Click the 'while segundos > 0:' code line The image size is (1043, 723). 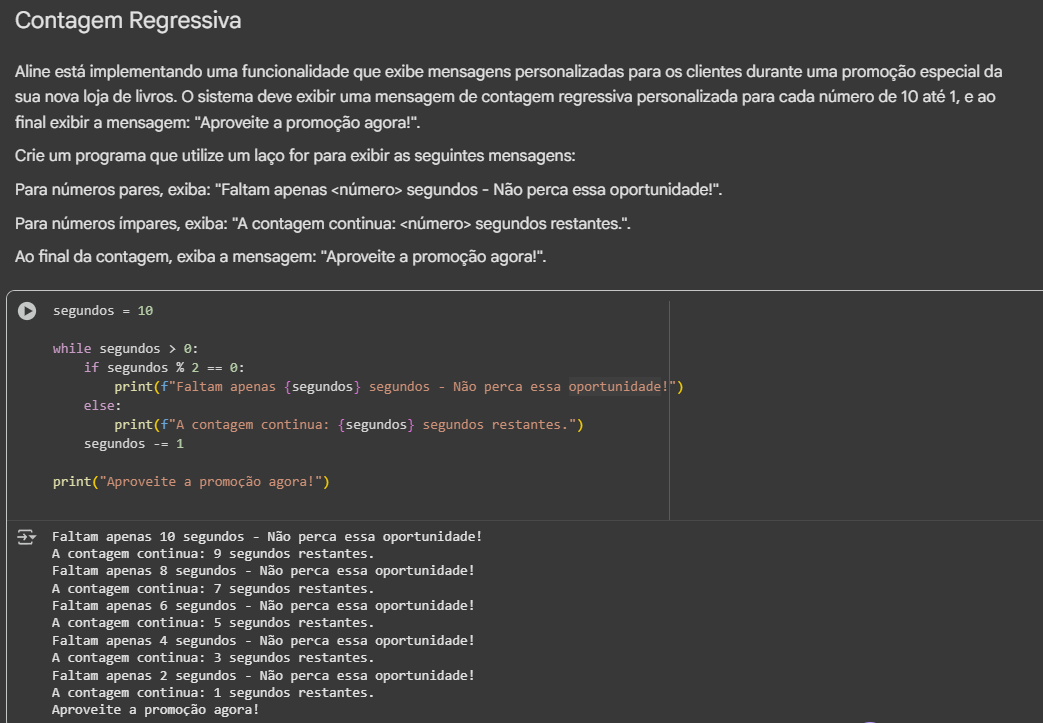coord(126,349)
